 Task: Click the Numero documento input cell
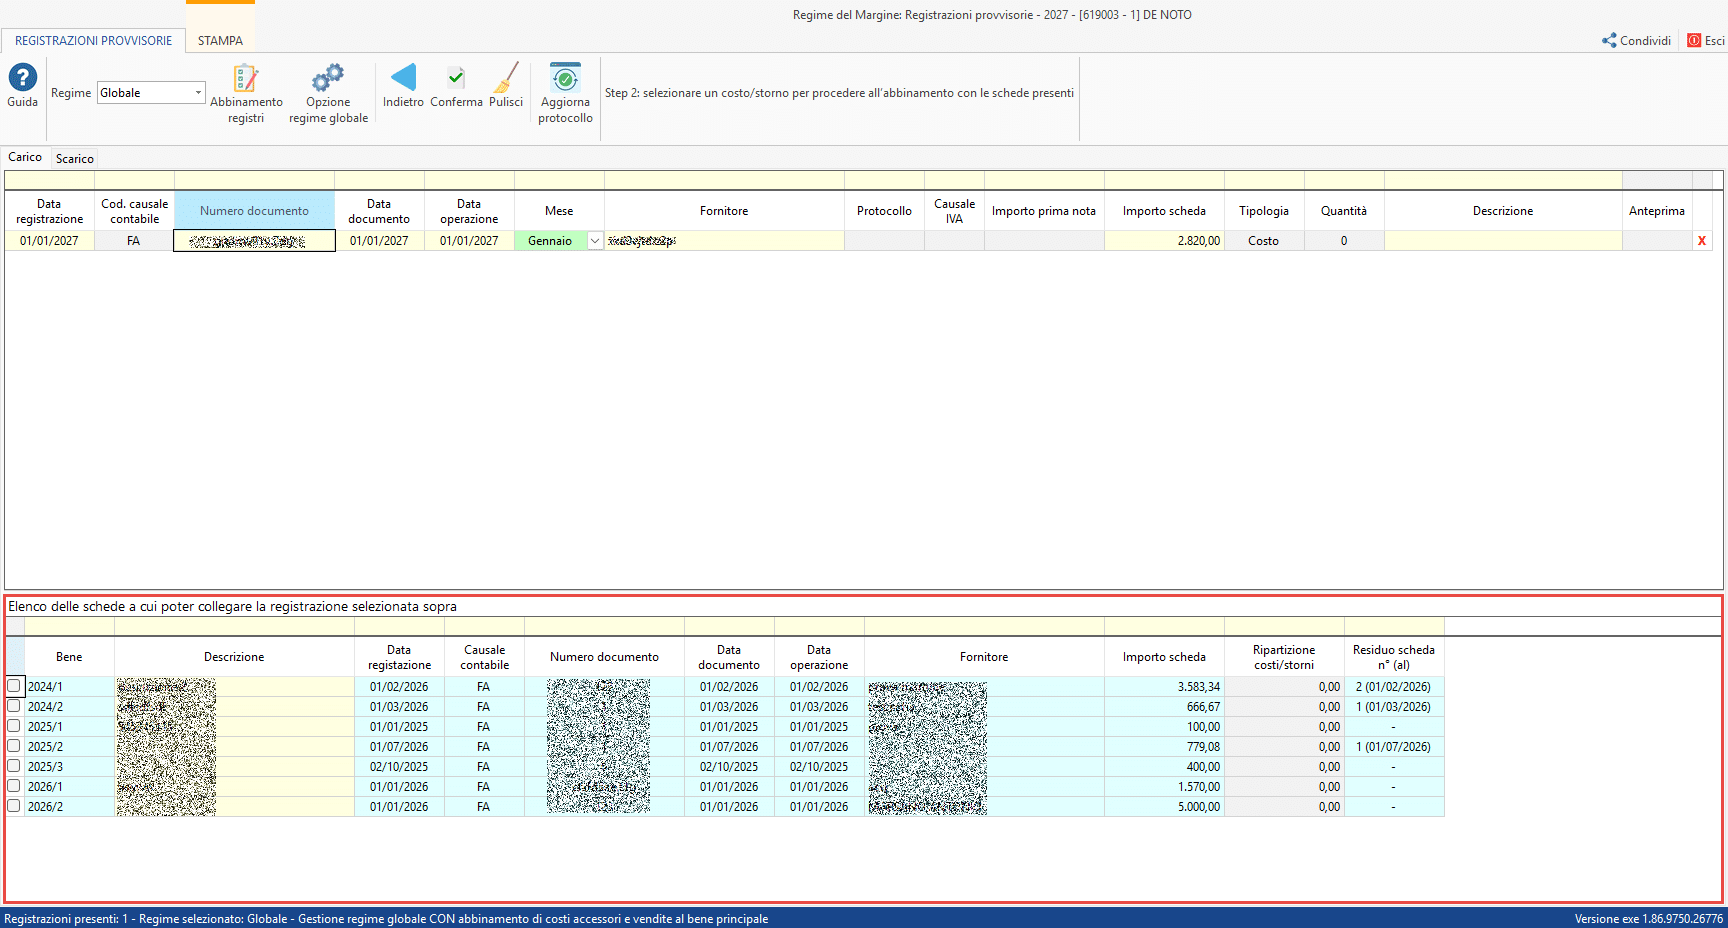click(x=254, y=241)
